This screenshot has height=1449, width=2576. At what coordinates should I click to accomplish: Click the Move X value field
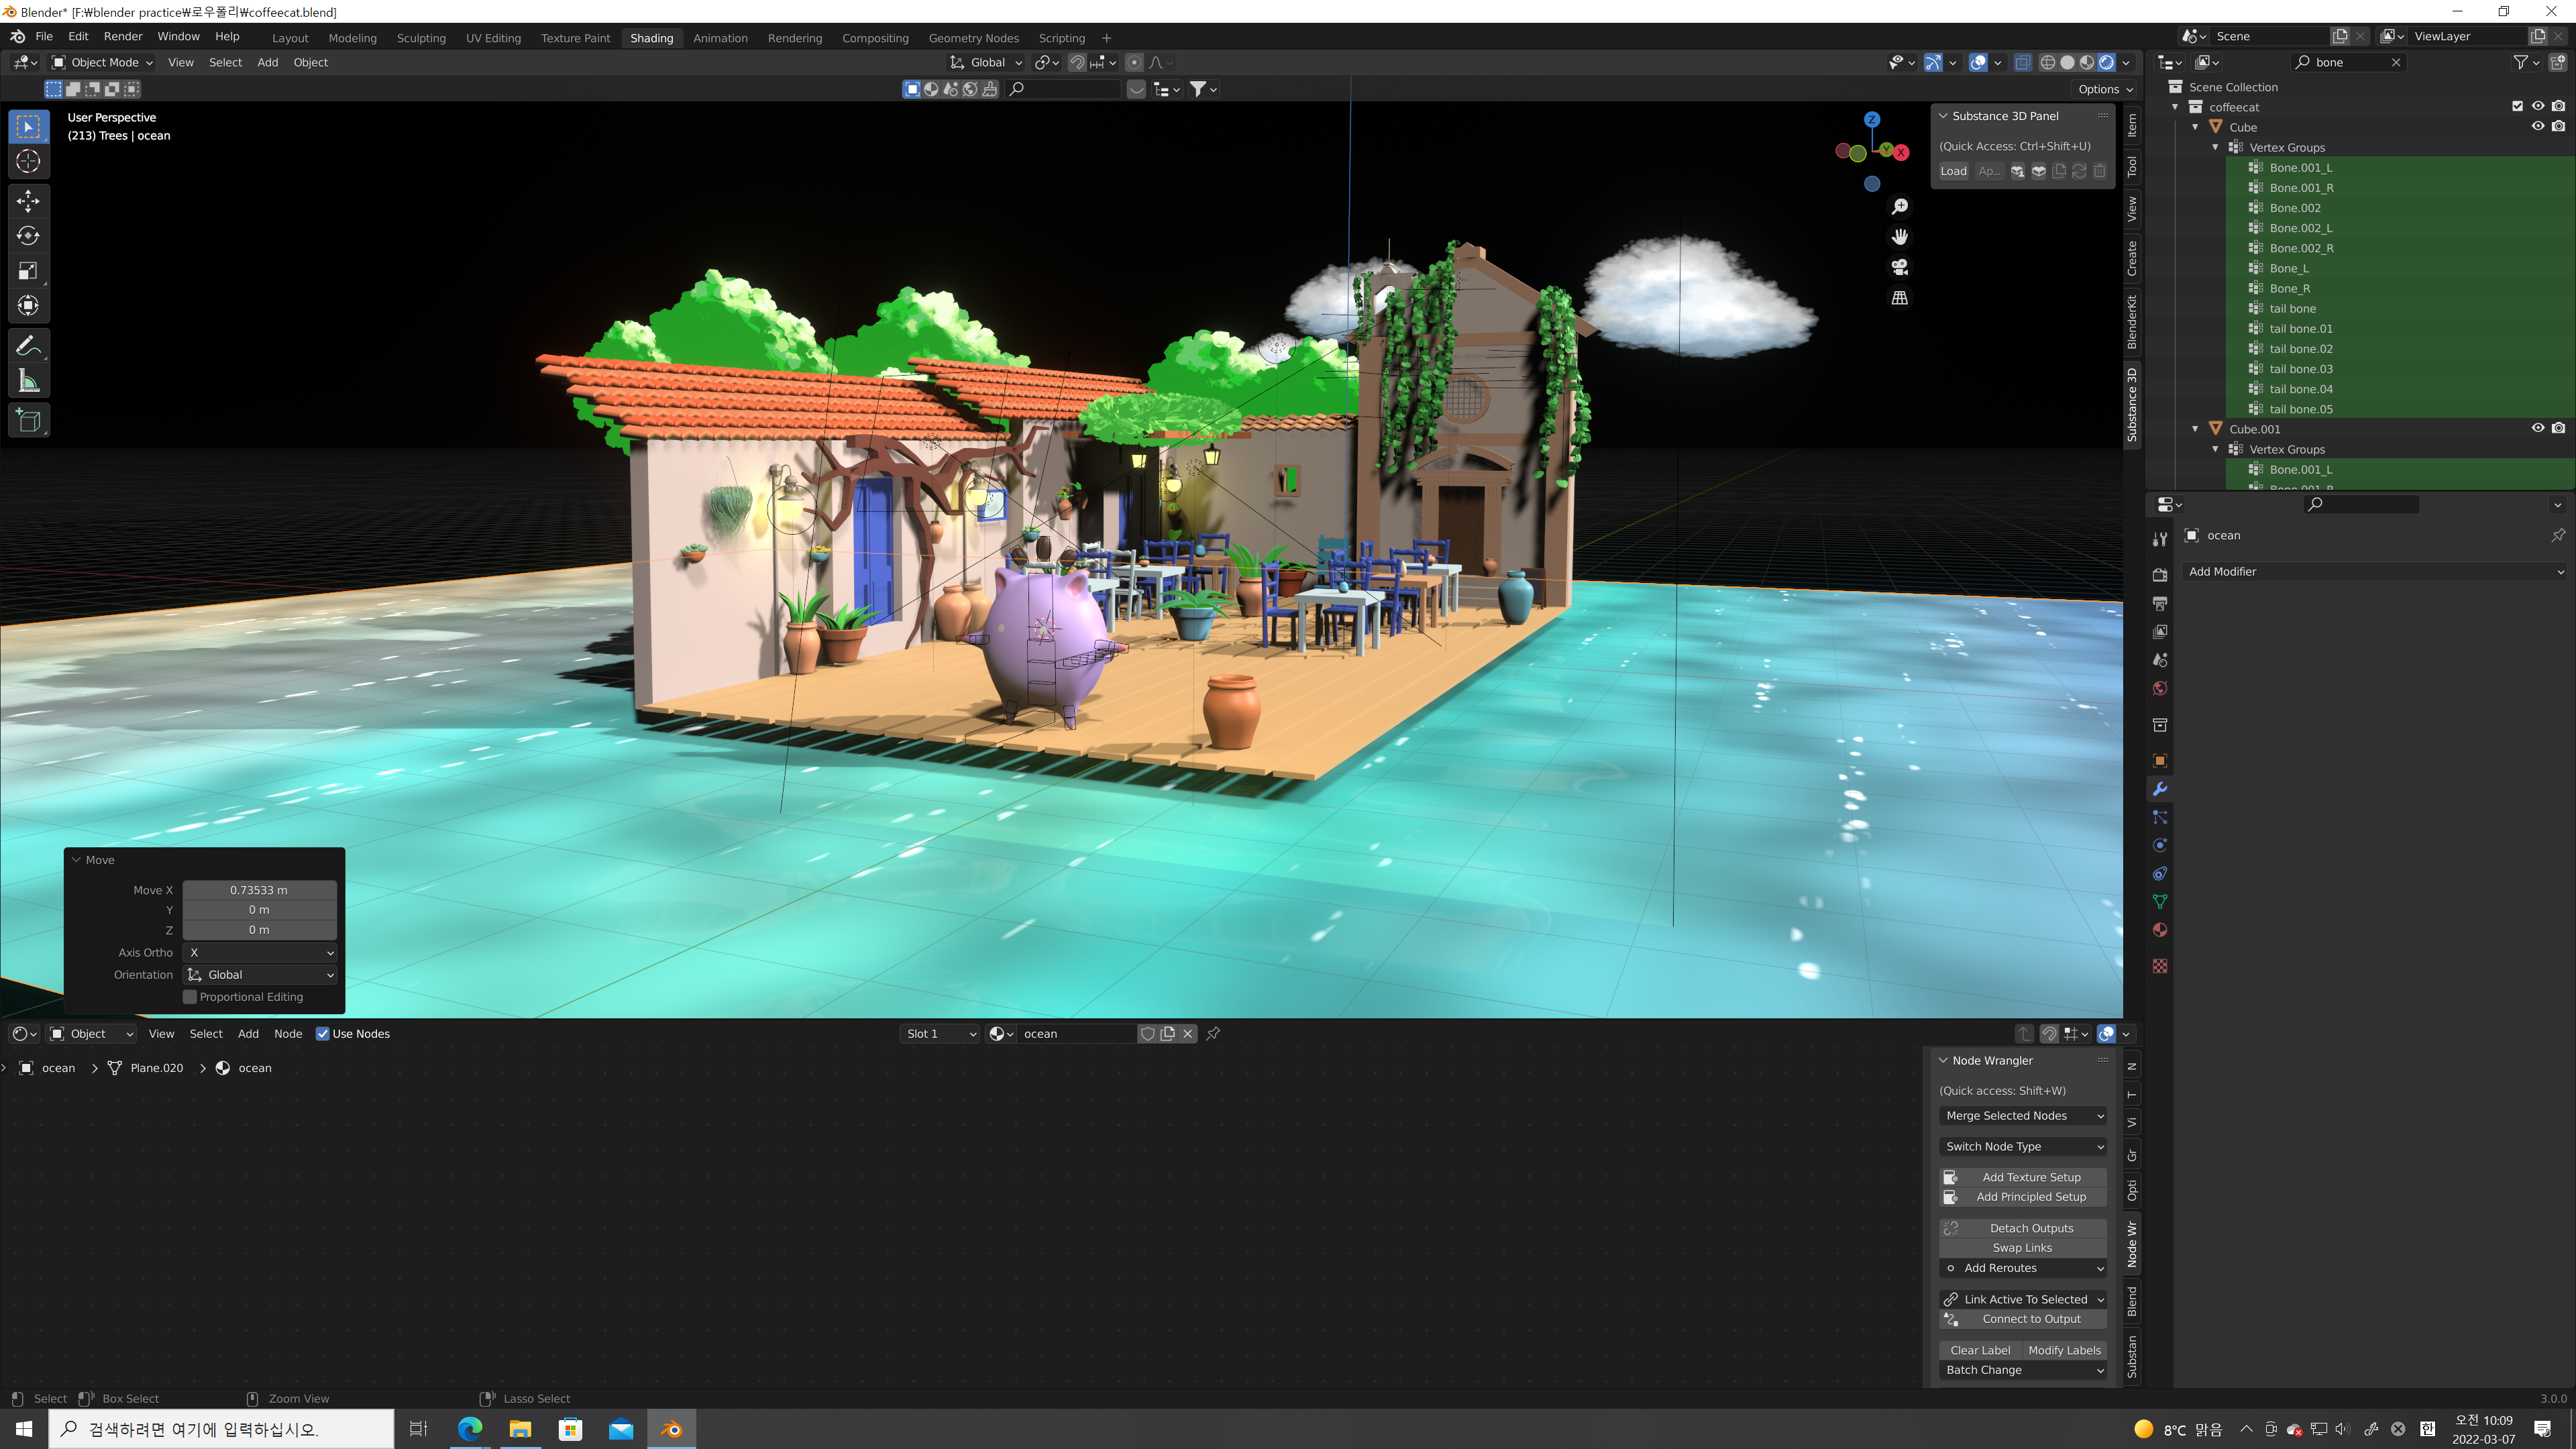tap(259, 890)
